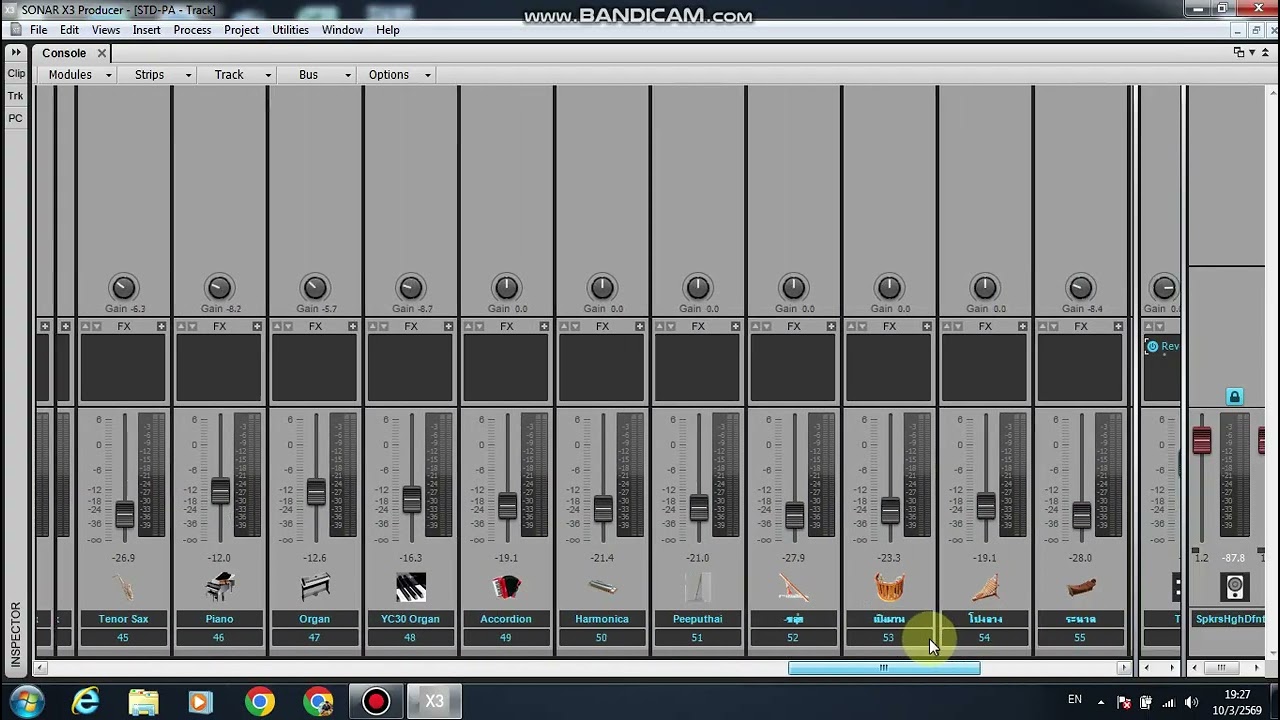Click the Organ volume value -12.6
Screen dimensions: 1280x720
(315, 558)
